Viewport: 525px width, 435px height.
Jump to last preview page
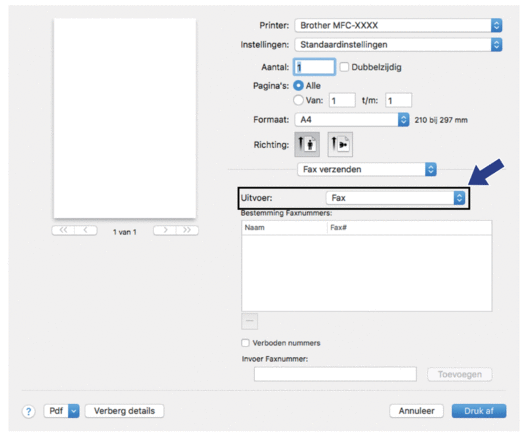187,230
